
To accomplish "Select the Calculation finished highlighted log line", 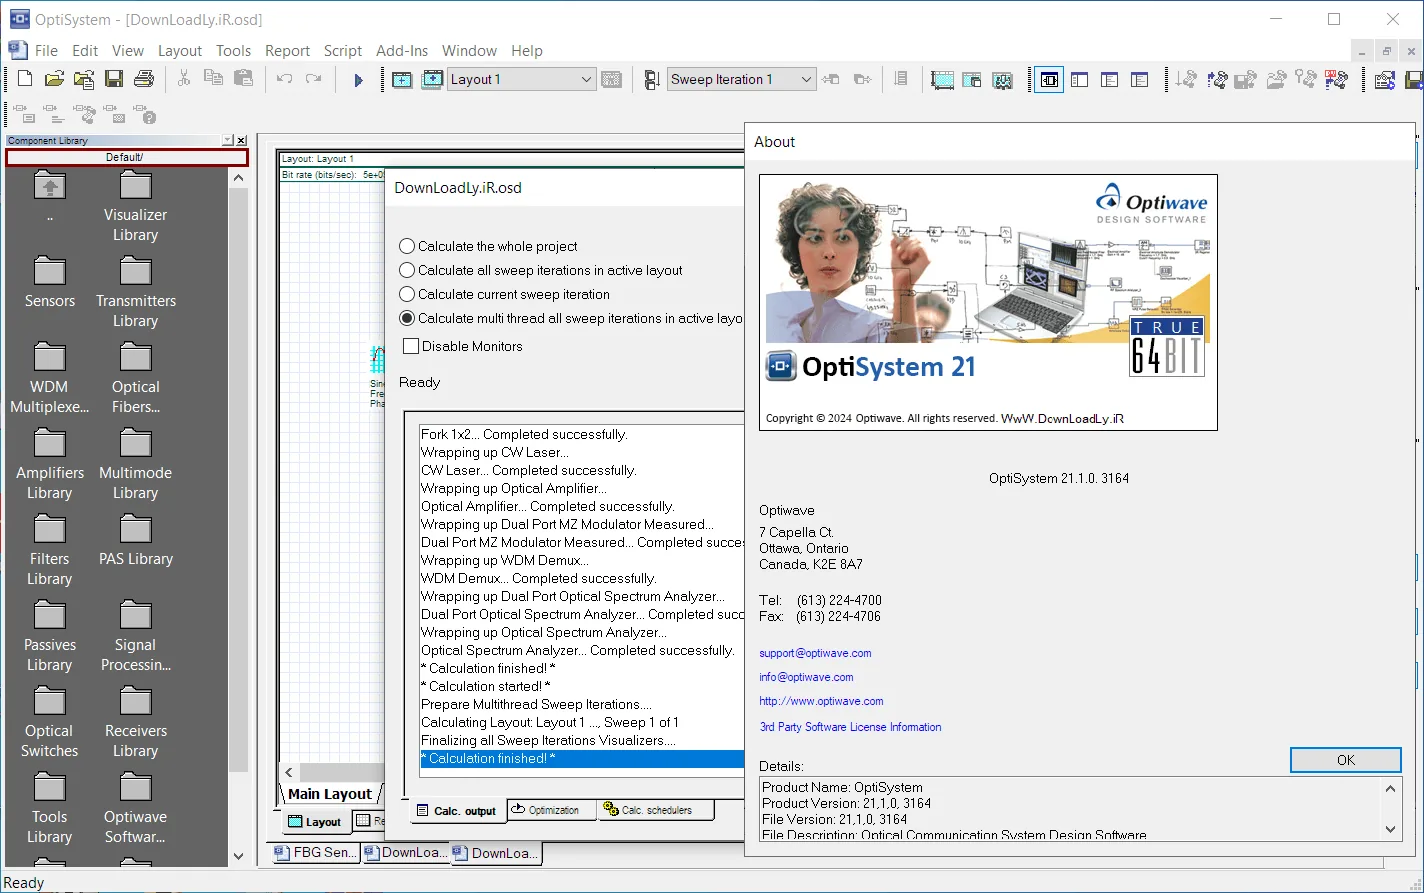I will [x=582, y=759].
